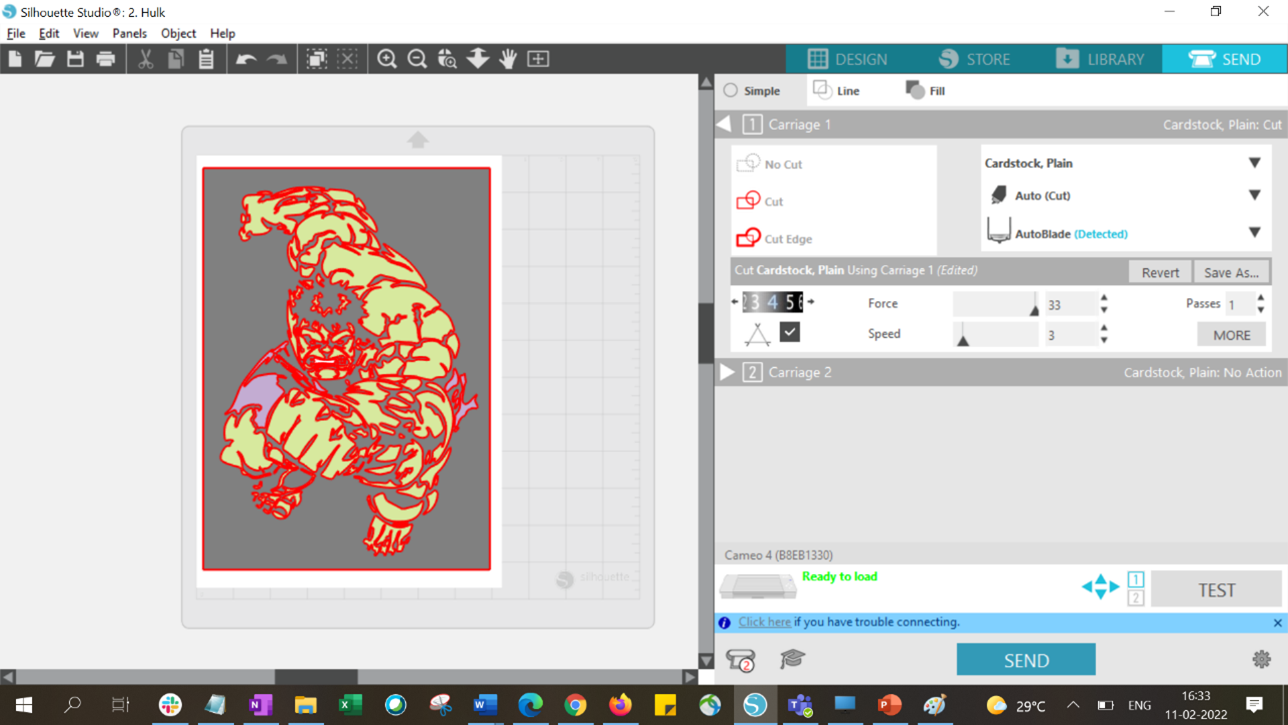Click the line segment overcut triangle icon
This screenshot has height=725, width=1288.
757,334
